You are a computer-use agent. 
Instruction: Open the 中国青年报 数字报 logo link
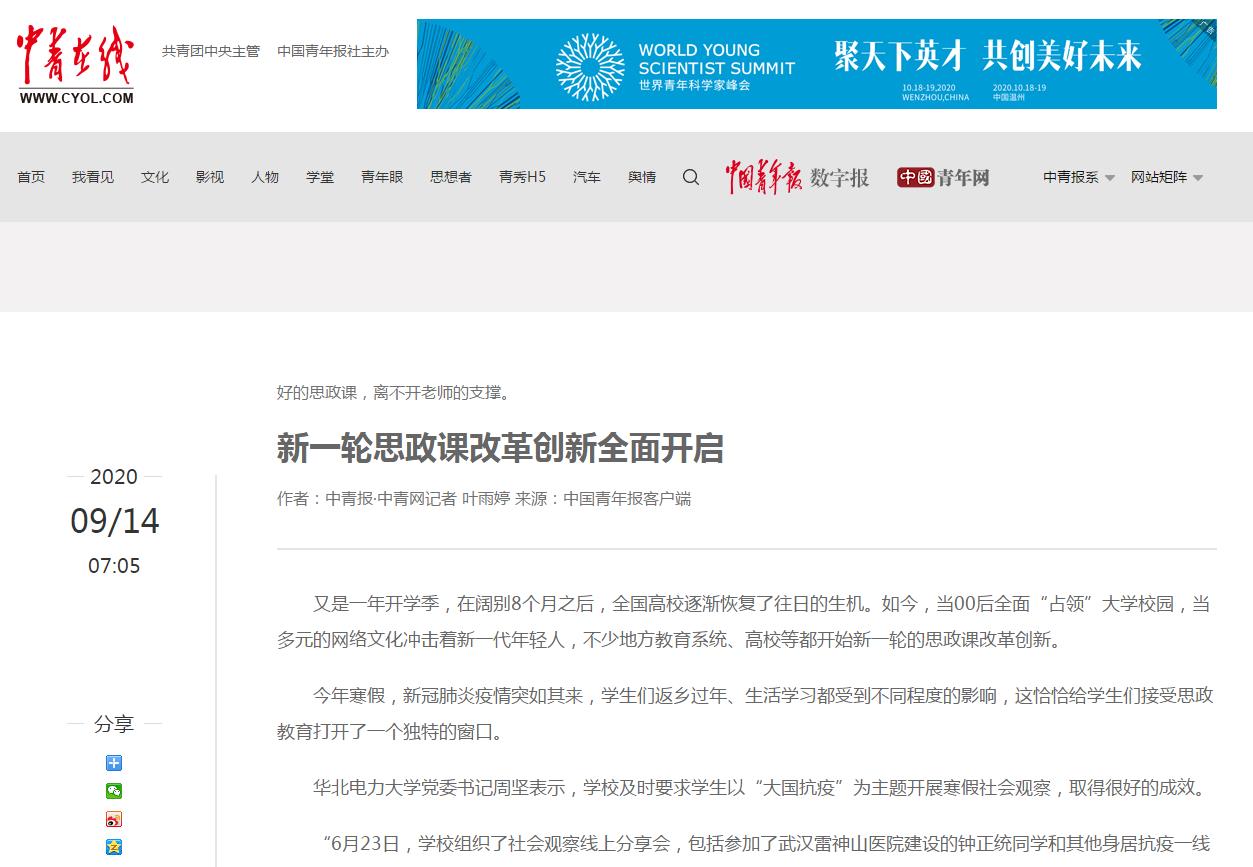pos(797,177)
